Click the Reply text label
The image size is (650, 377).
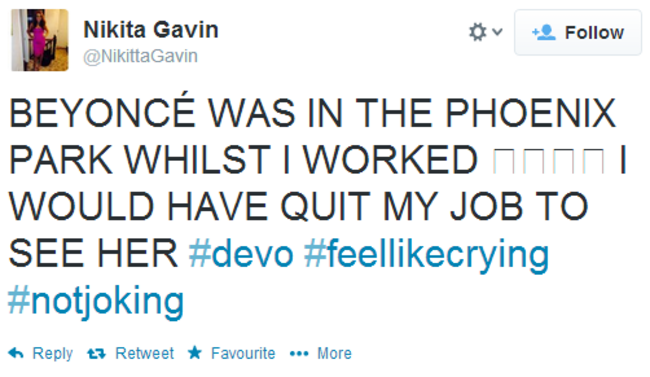53,354
